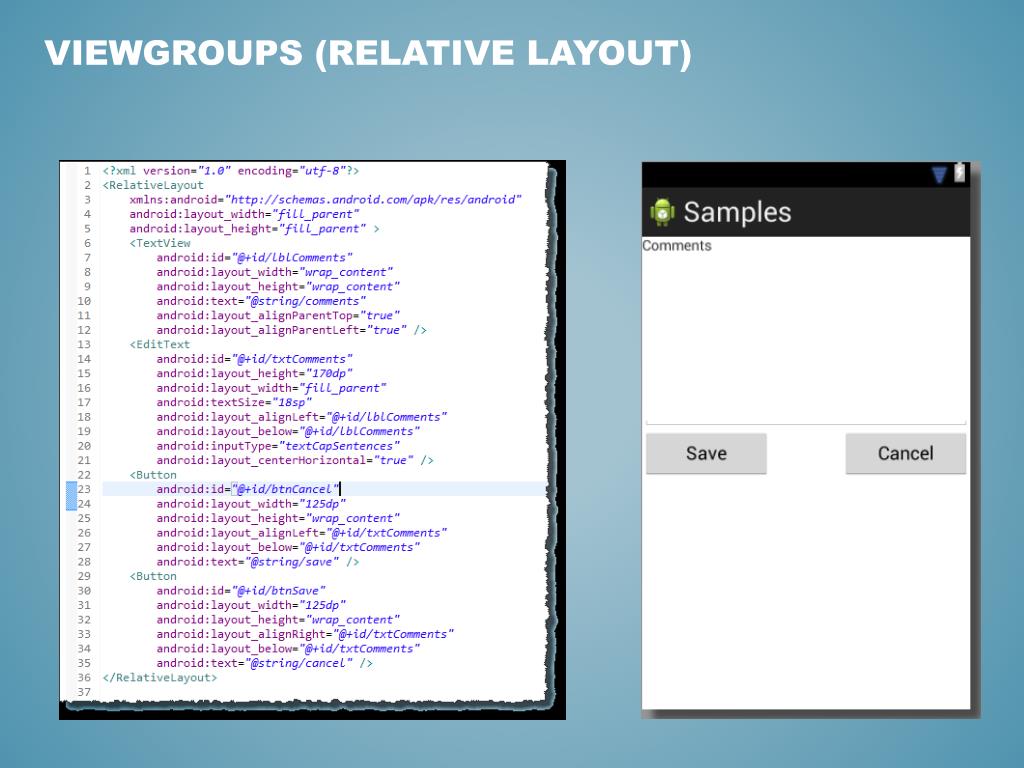Click the line number 37 in the gutter
Screen dimensions: 1024x768
point(84,692)
